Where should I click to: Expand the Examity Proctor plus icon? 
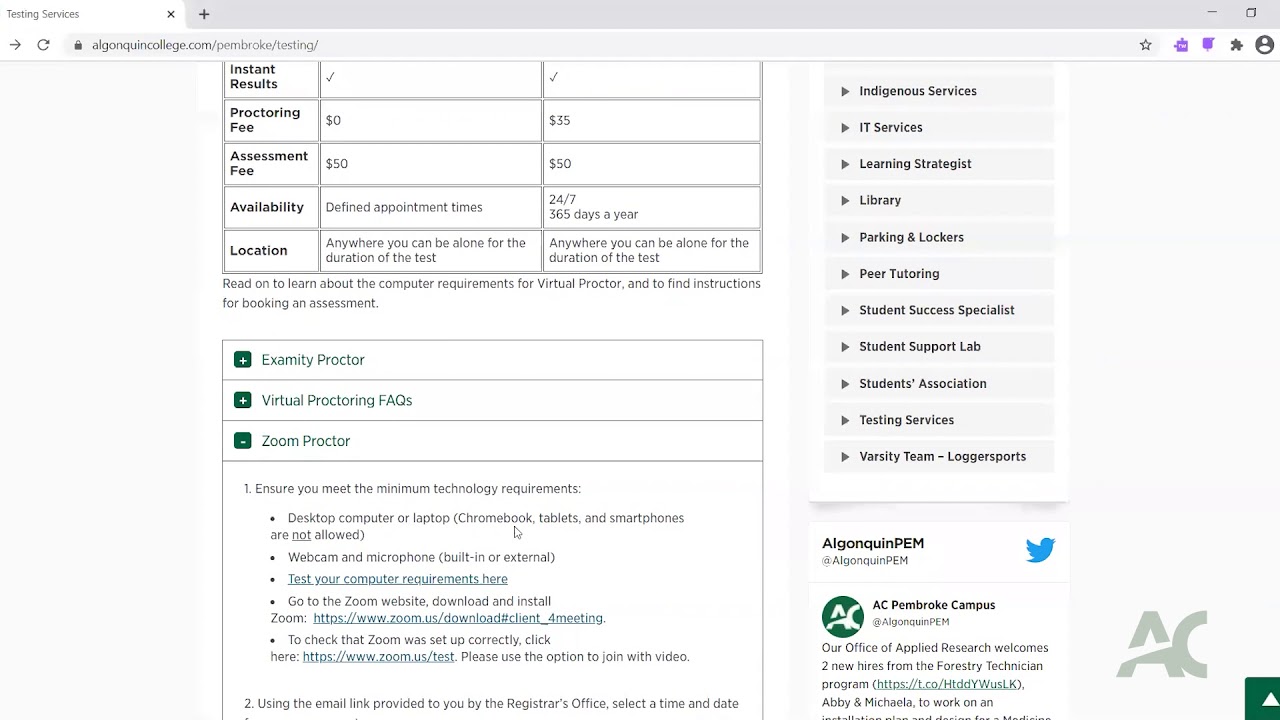242,360
